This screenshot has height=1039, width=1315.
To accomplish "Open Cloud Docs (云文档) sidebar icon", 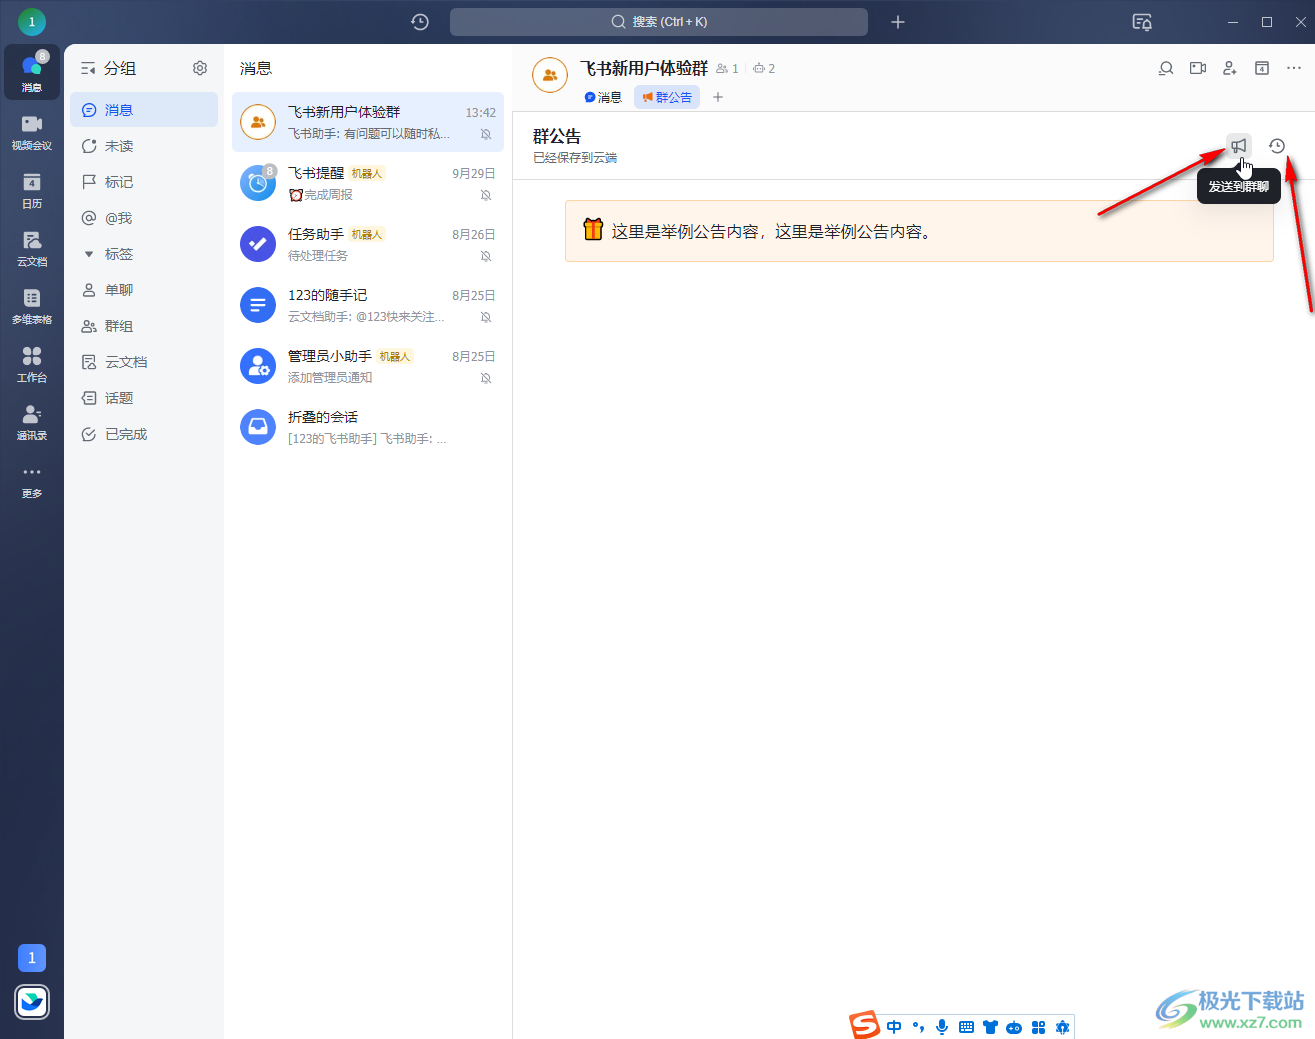I will click(32, 247).
